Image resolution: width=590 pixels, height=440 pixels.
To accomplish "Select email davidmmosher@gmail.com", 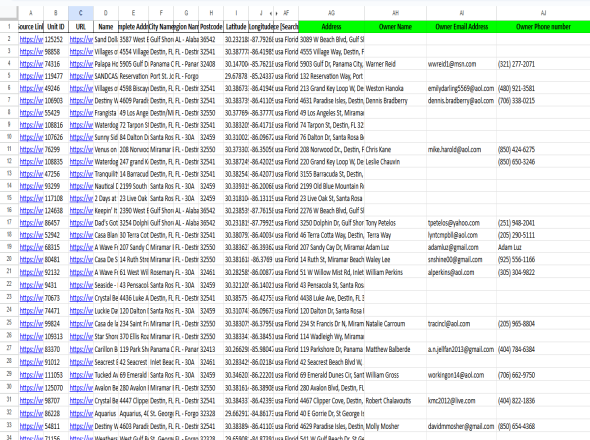I will pos(462,426).
